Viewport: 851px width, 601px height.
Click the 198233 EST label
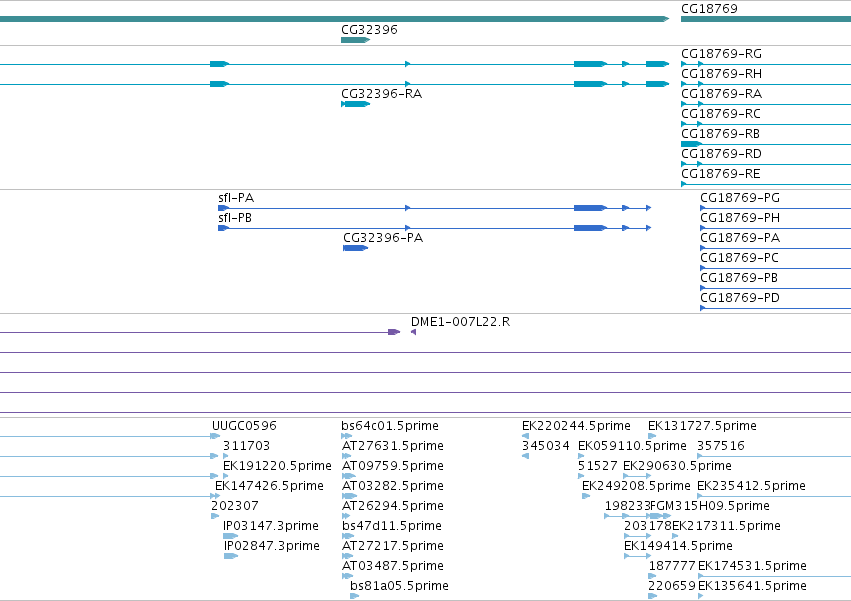[x=627, y=506]
